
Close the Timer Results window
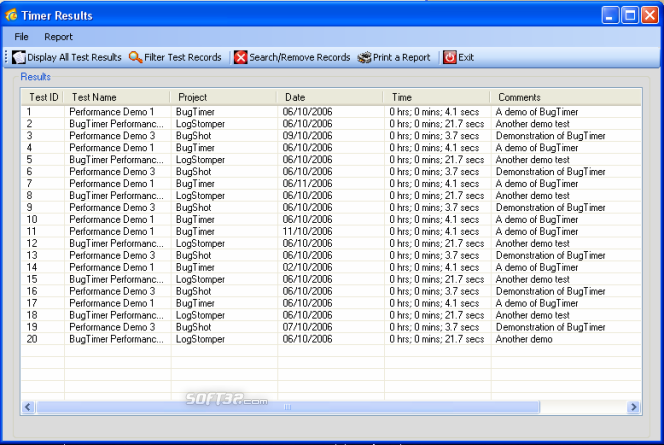click(x=650, y=16)
